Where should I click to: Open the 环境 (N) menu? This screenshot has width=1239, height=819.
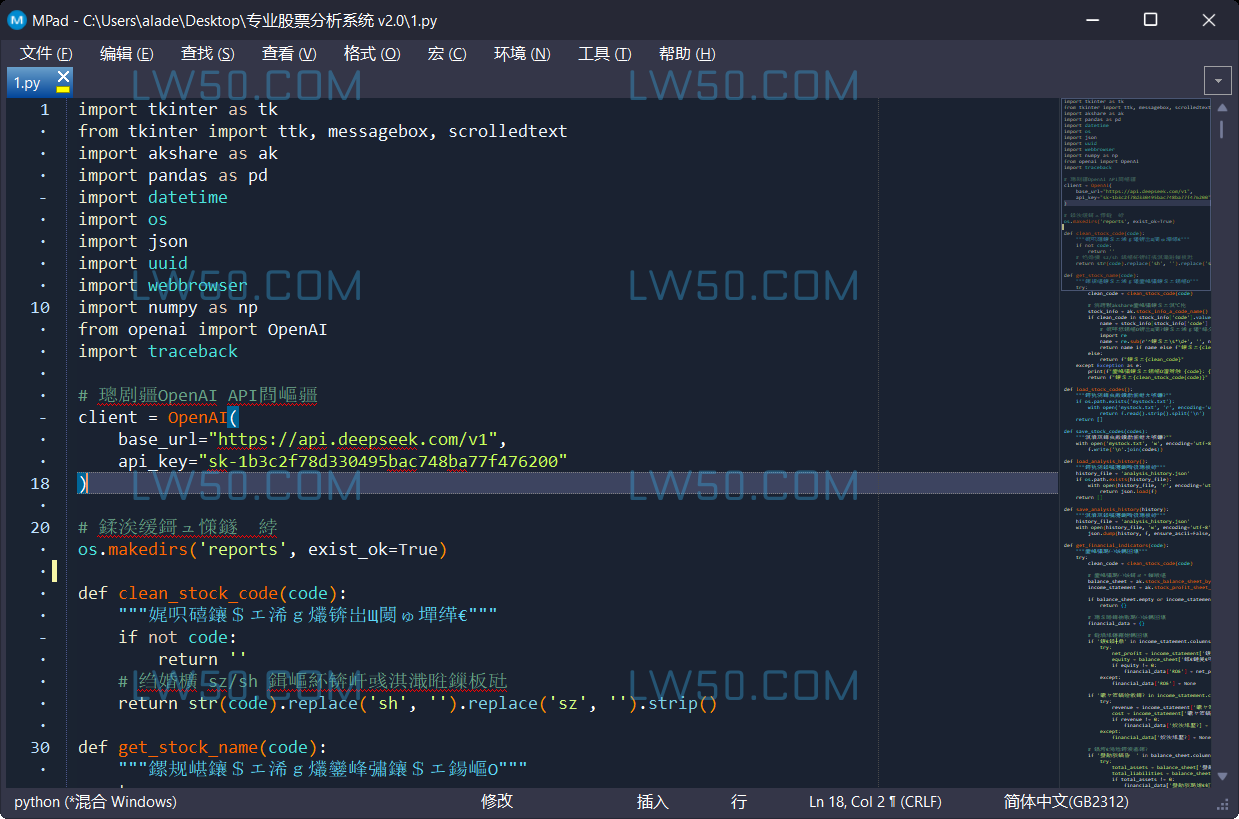[x=521, y=54]
